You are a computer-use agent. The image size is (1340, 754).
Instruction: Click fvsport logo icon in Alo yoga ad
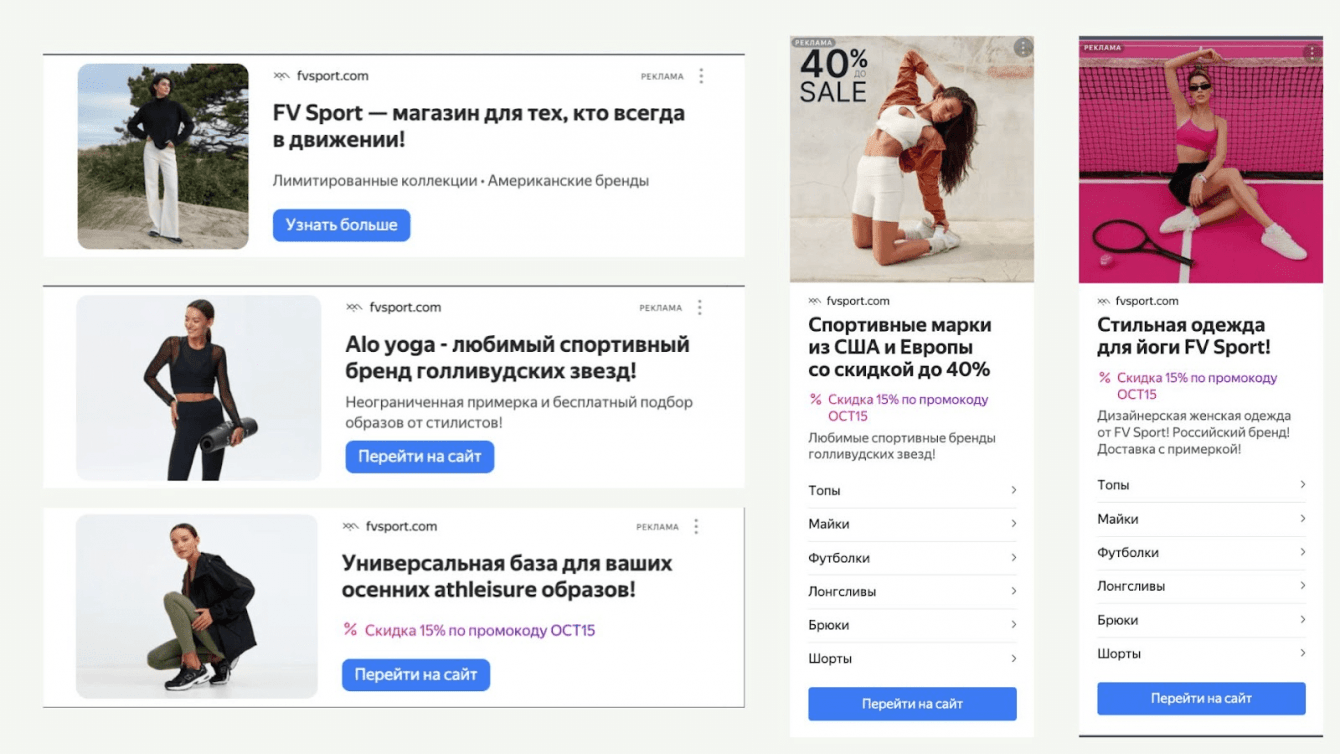pos(354,307)
